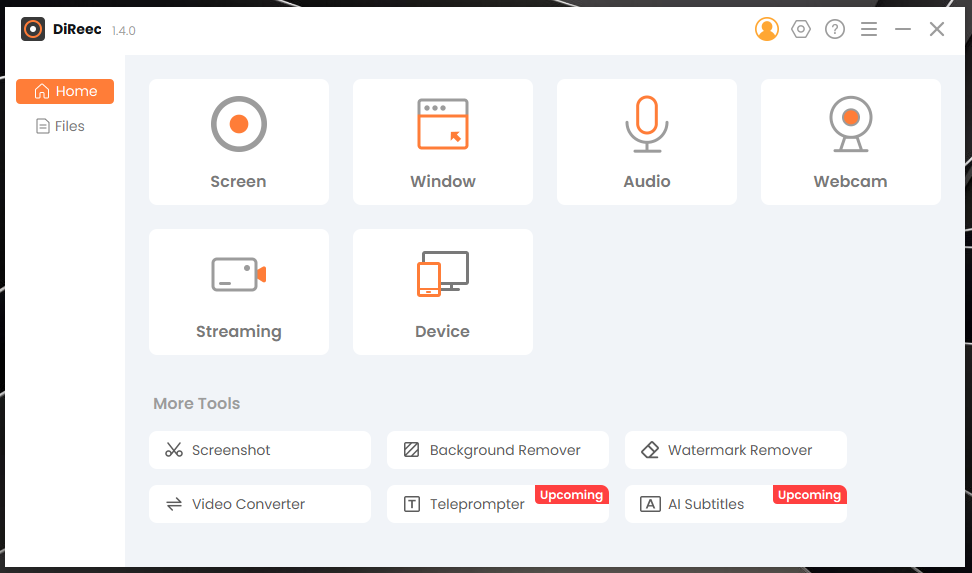Go to the Home tab

[x=65, y=91]
